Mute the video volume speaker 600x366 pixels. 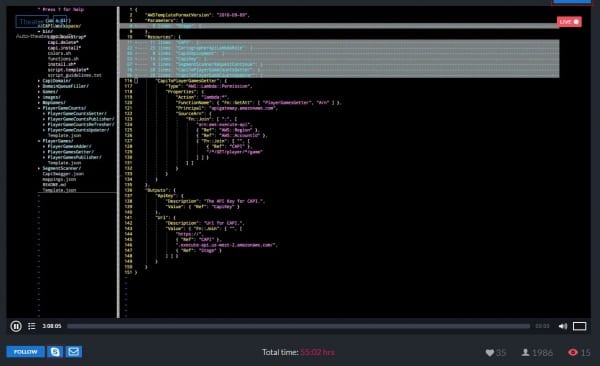click(x=562, y=326)
